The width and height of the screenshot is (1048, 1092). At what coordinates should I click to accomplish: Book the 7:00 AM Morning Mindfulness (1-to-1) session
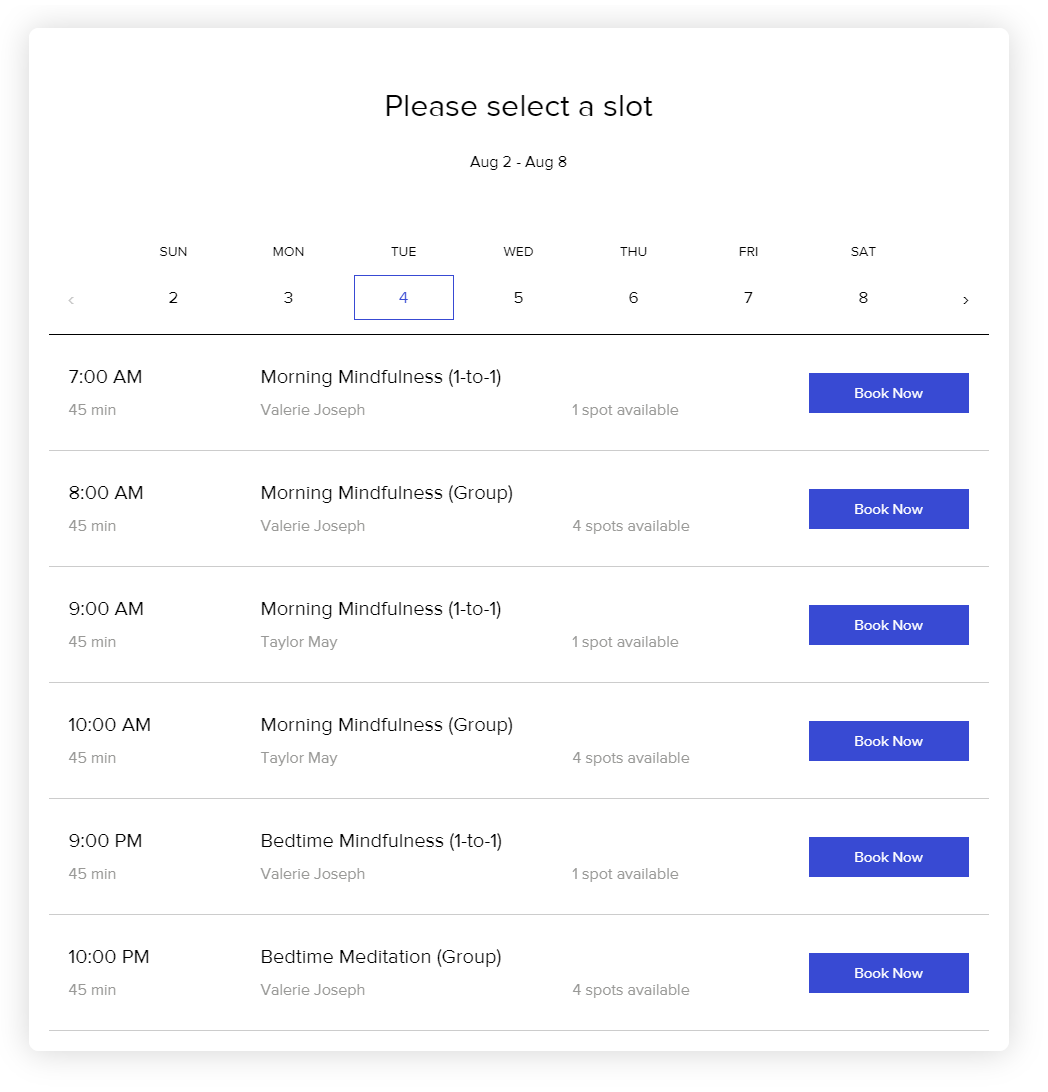(888, 393)
